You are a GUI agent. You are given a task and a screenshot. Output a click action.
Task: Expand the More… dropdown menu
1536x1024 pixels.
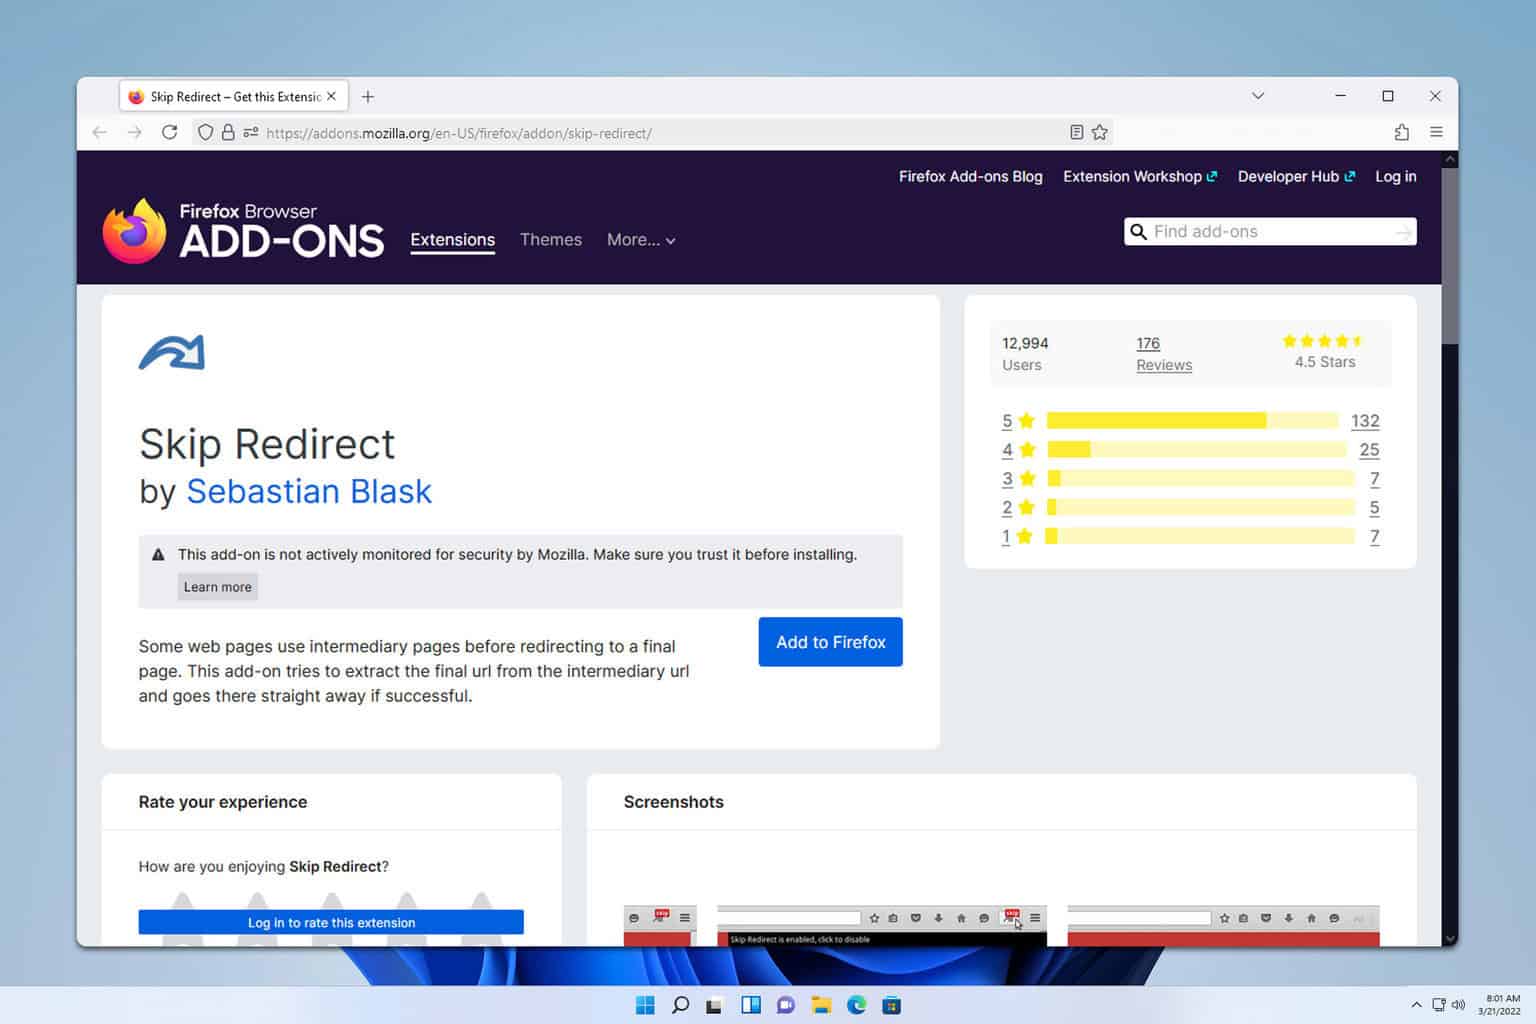coord(641,240)
